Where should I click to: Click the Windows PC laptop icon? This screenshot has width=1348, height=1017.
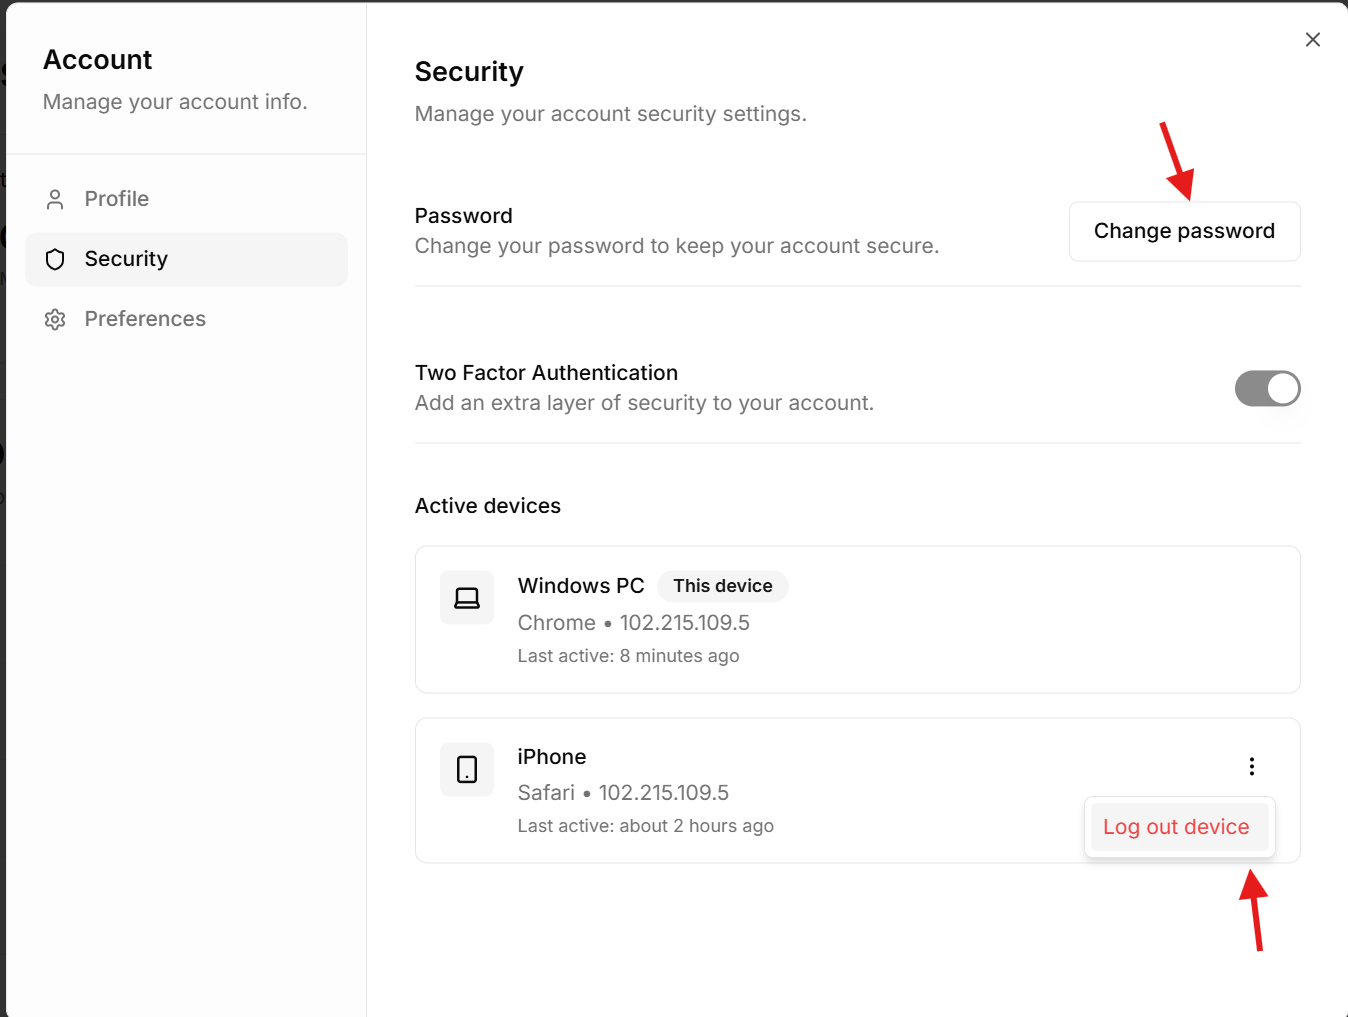467,598
